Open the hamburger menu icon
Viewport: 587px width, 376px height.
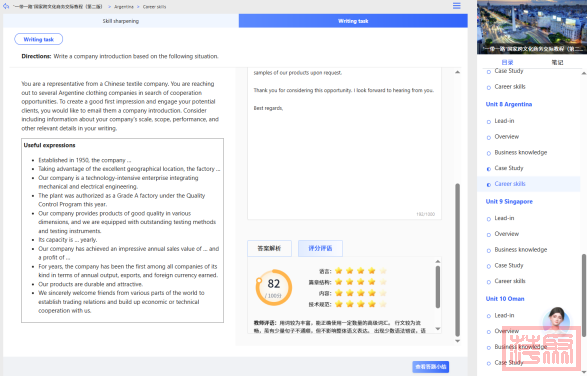pyautogui.click(x=457, y=6)
